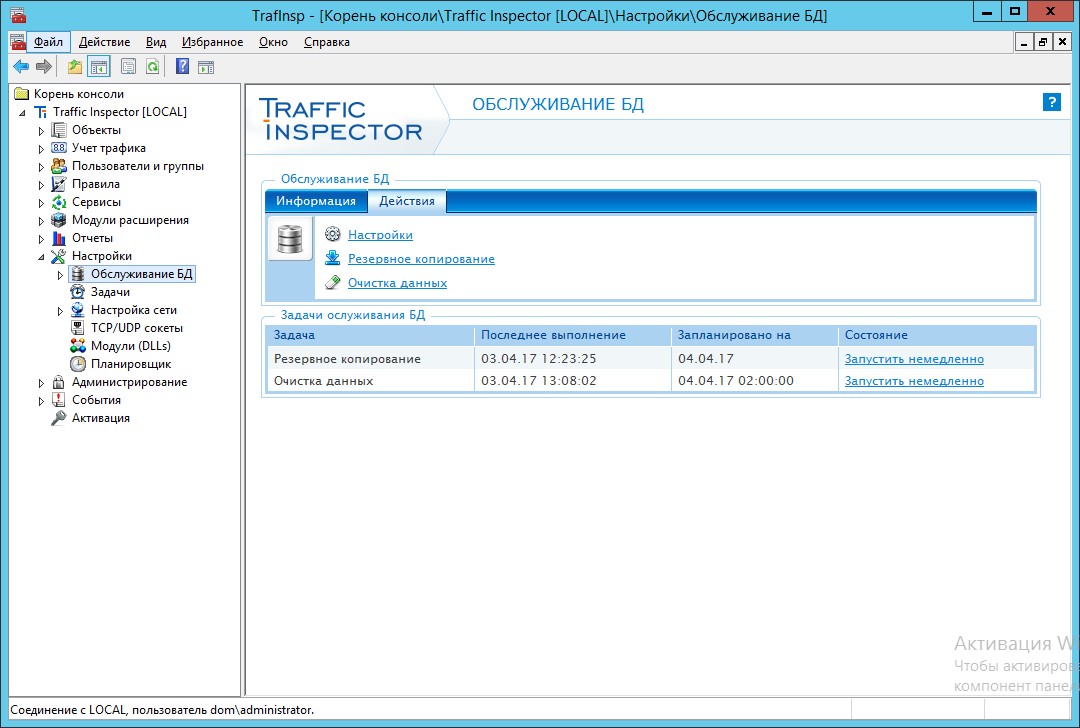Click the status bar connection message
This screenshot has width=1080, height=728.
click(x=162, y=710)
